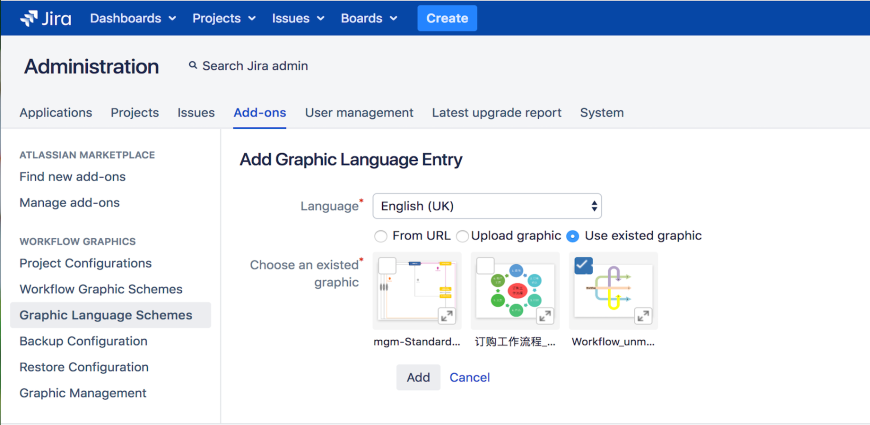Screen dimensions: 870x425
Task: Expand the Chinese workflow graphic preview icon
Action: (545, 316)
